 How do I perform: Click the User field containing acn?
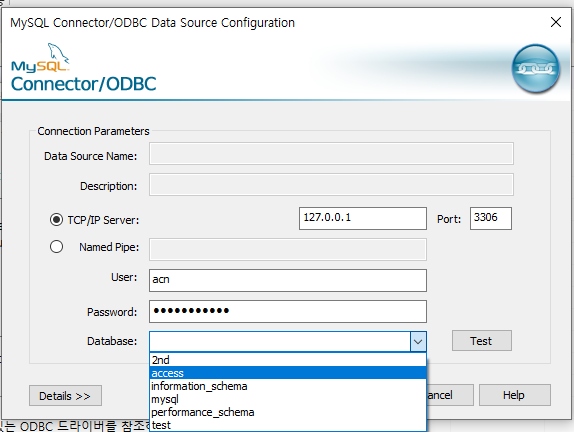[x=288, y=280]
